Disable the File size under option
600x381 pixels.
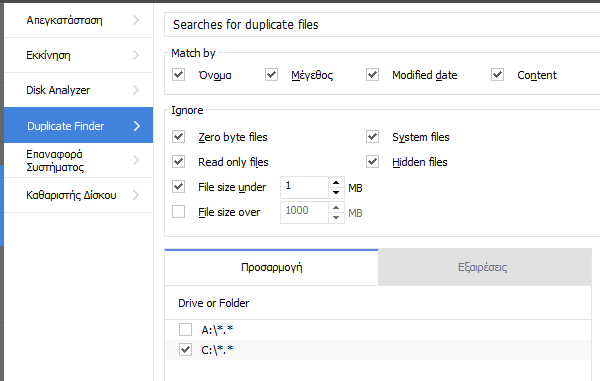point(179,187)
